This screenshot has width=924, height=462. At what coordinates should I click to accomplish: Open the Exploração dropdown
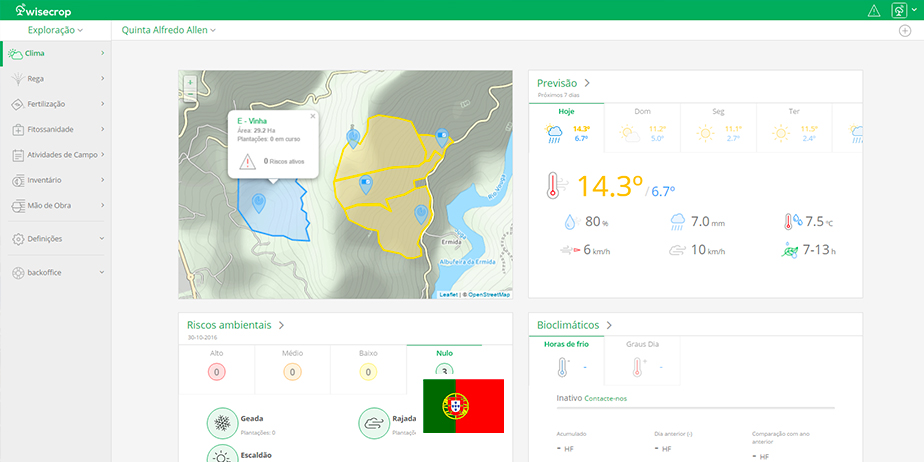click(x=55, y=30)
